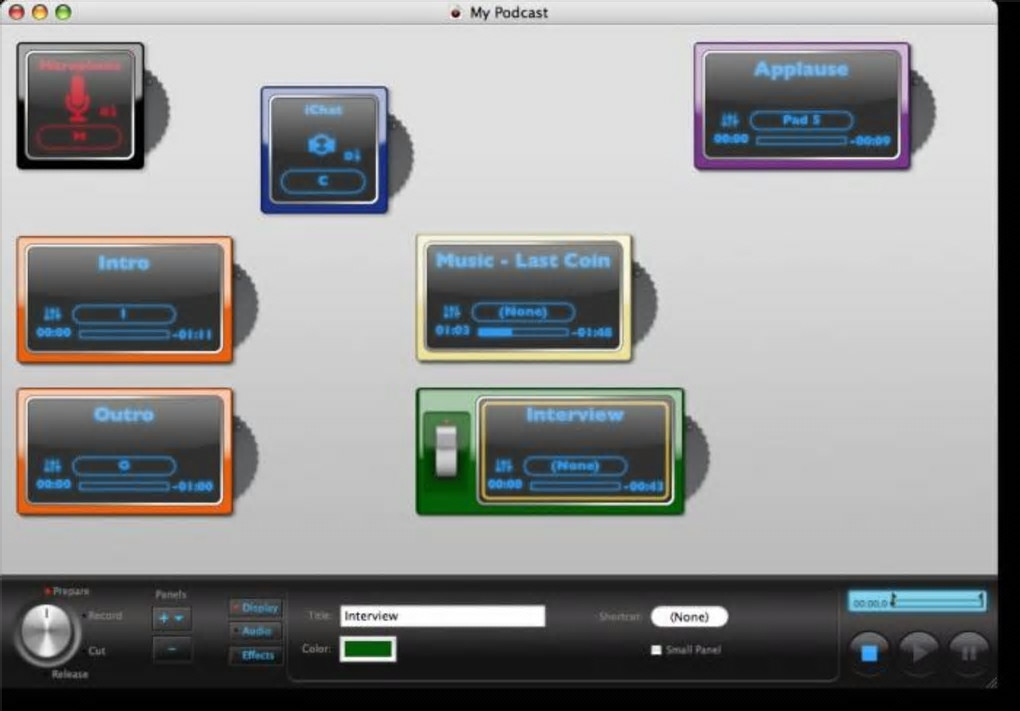Select the iChat panel title

click(323, 110)
